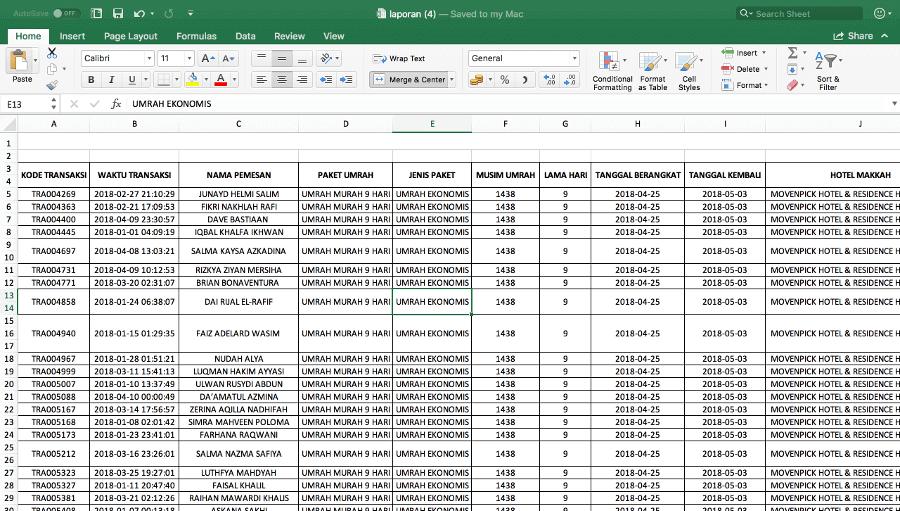Click the Cut scissors icon
The image size is (900, 511).
(x=52, y=53)
